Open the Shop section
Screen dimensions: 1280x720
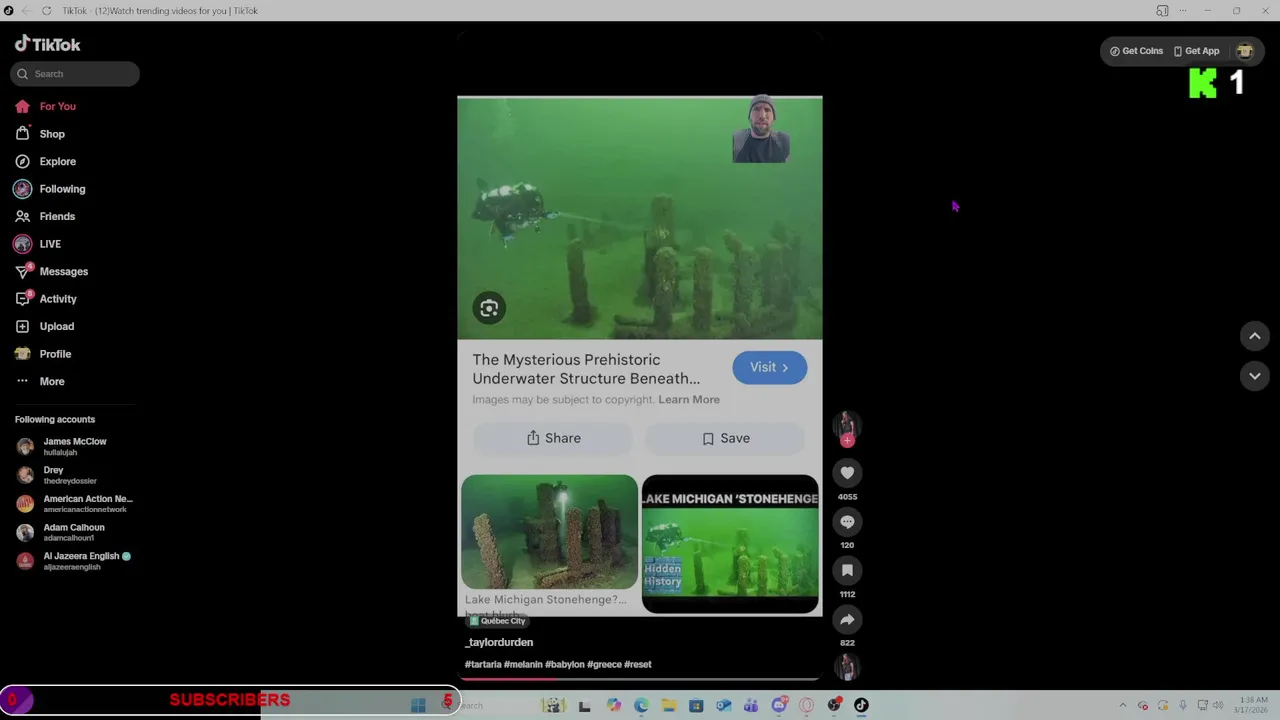pos(40,134)
